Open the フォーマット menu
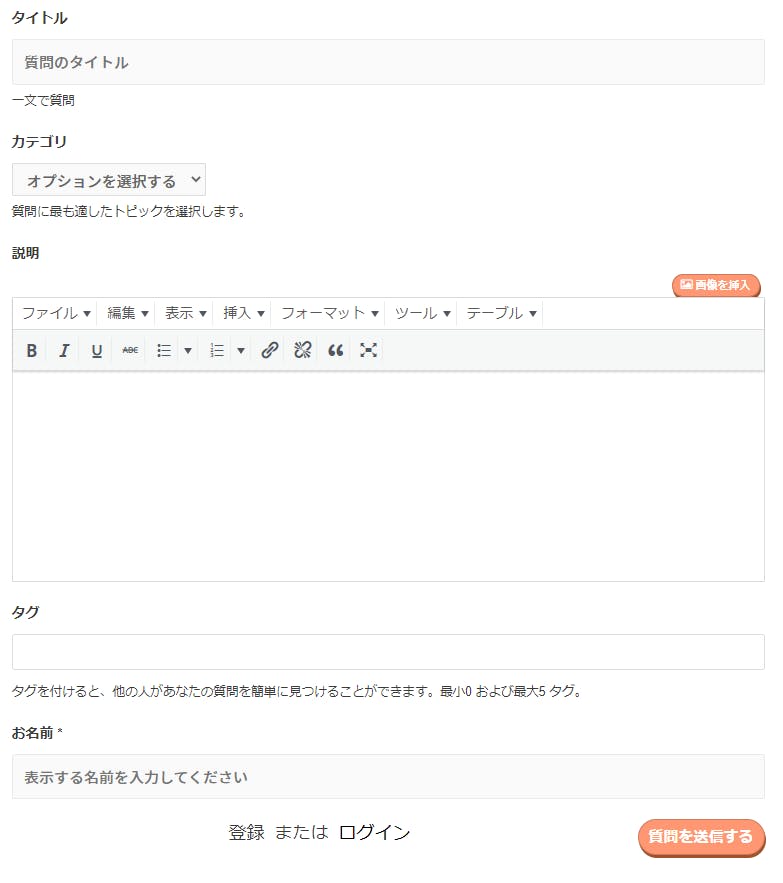Image resolution: width=783 pixels, height=883 pixels. (x=330, y=313)
